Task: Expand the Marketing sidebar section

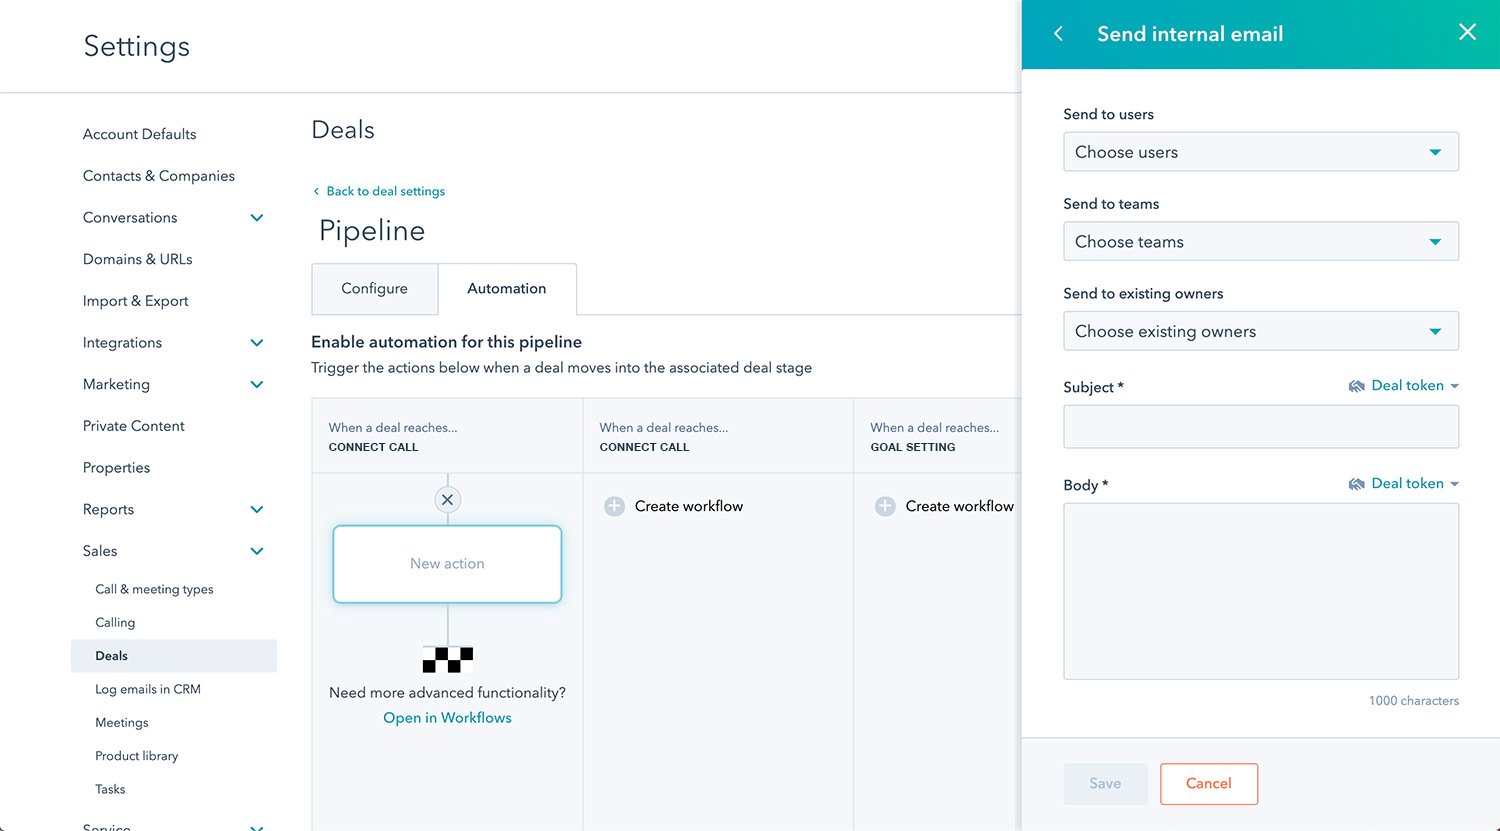Action: click(x=257, y=385)
